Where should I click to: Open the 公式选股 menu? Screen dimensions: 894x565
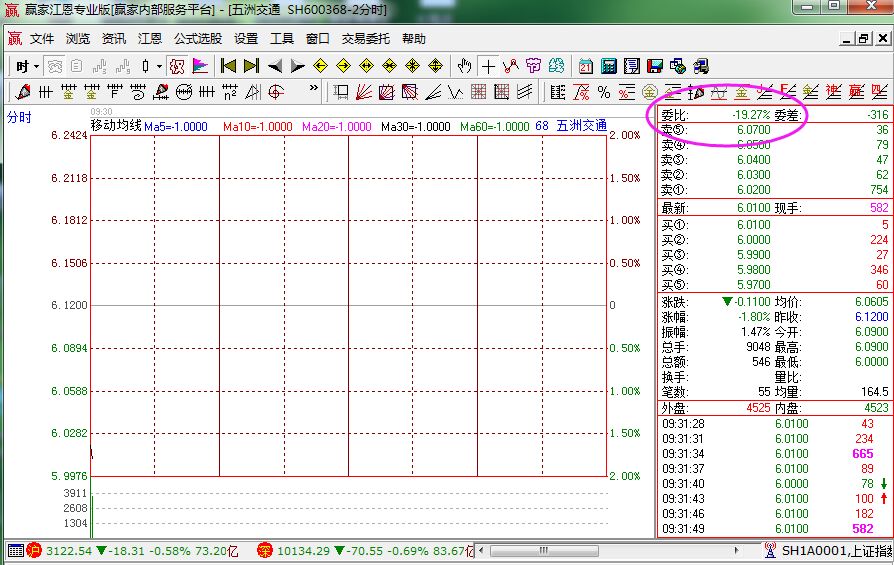click(198, 39)
